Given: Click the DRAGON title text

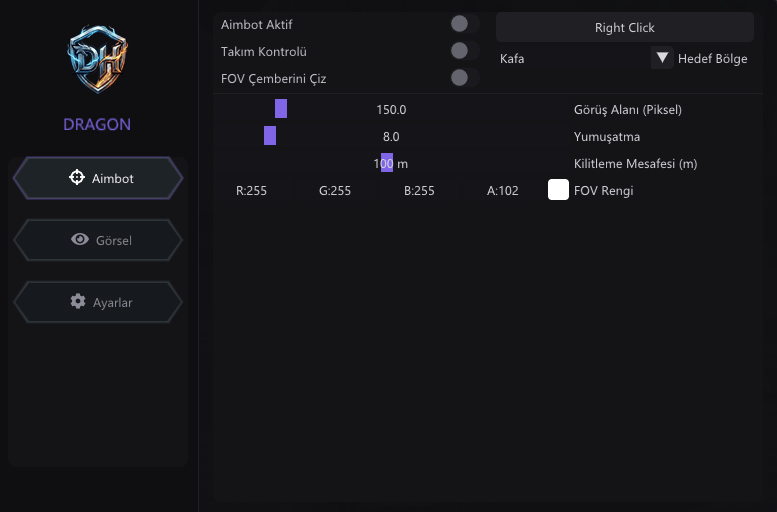Looking at the screenshot, I should click(97, 124).
